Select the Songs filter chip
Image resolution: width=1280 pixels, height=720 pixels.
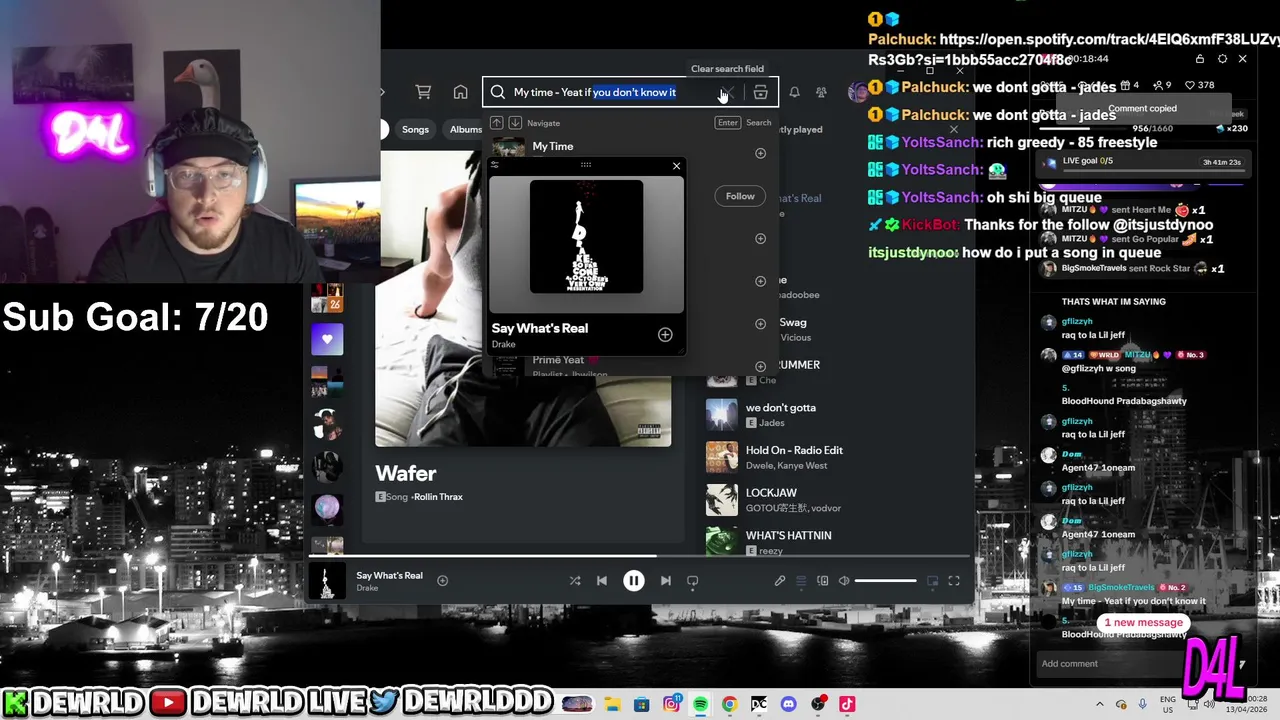point(415,129)
